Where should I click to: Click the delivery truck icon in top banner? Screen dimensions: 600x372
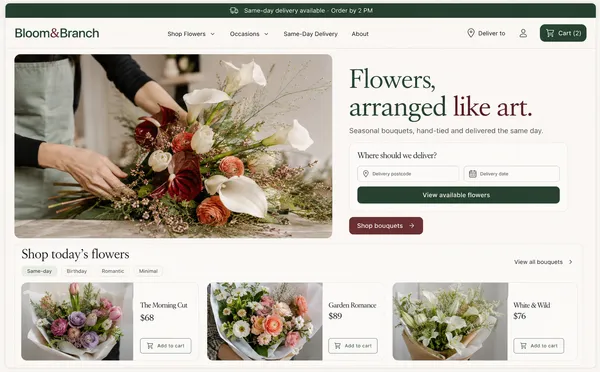234,11
